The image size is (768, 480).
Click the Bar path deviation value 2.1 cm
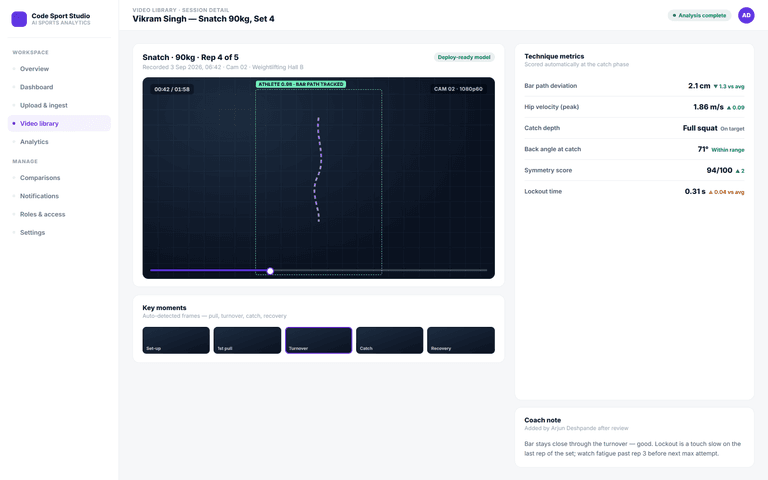[699, 86]
